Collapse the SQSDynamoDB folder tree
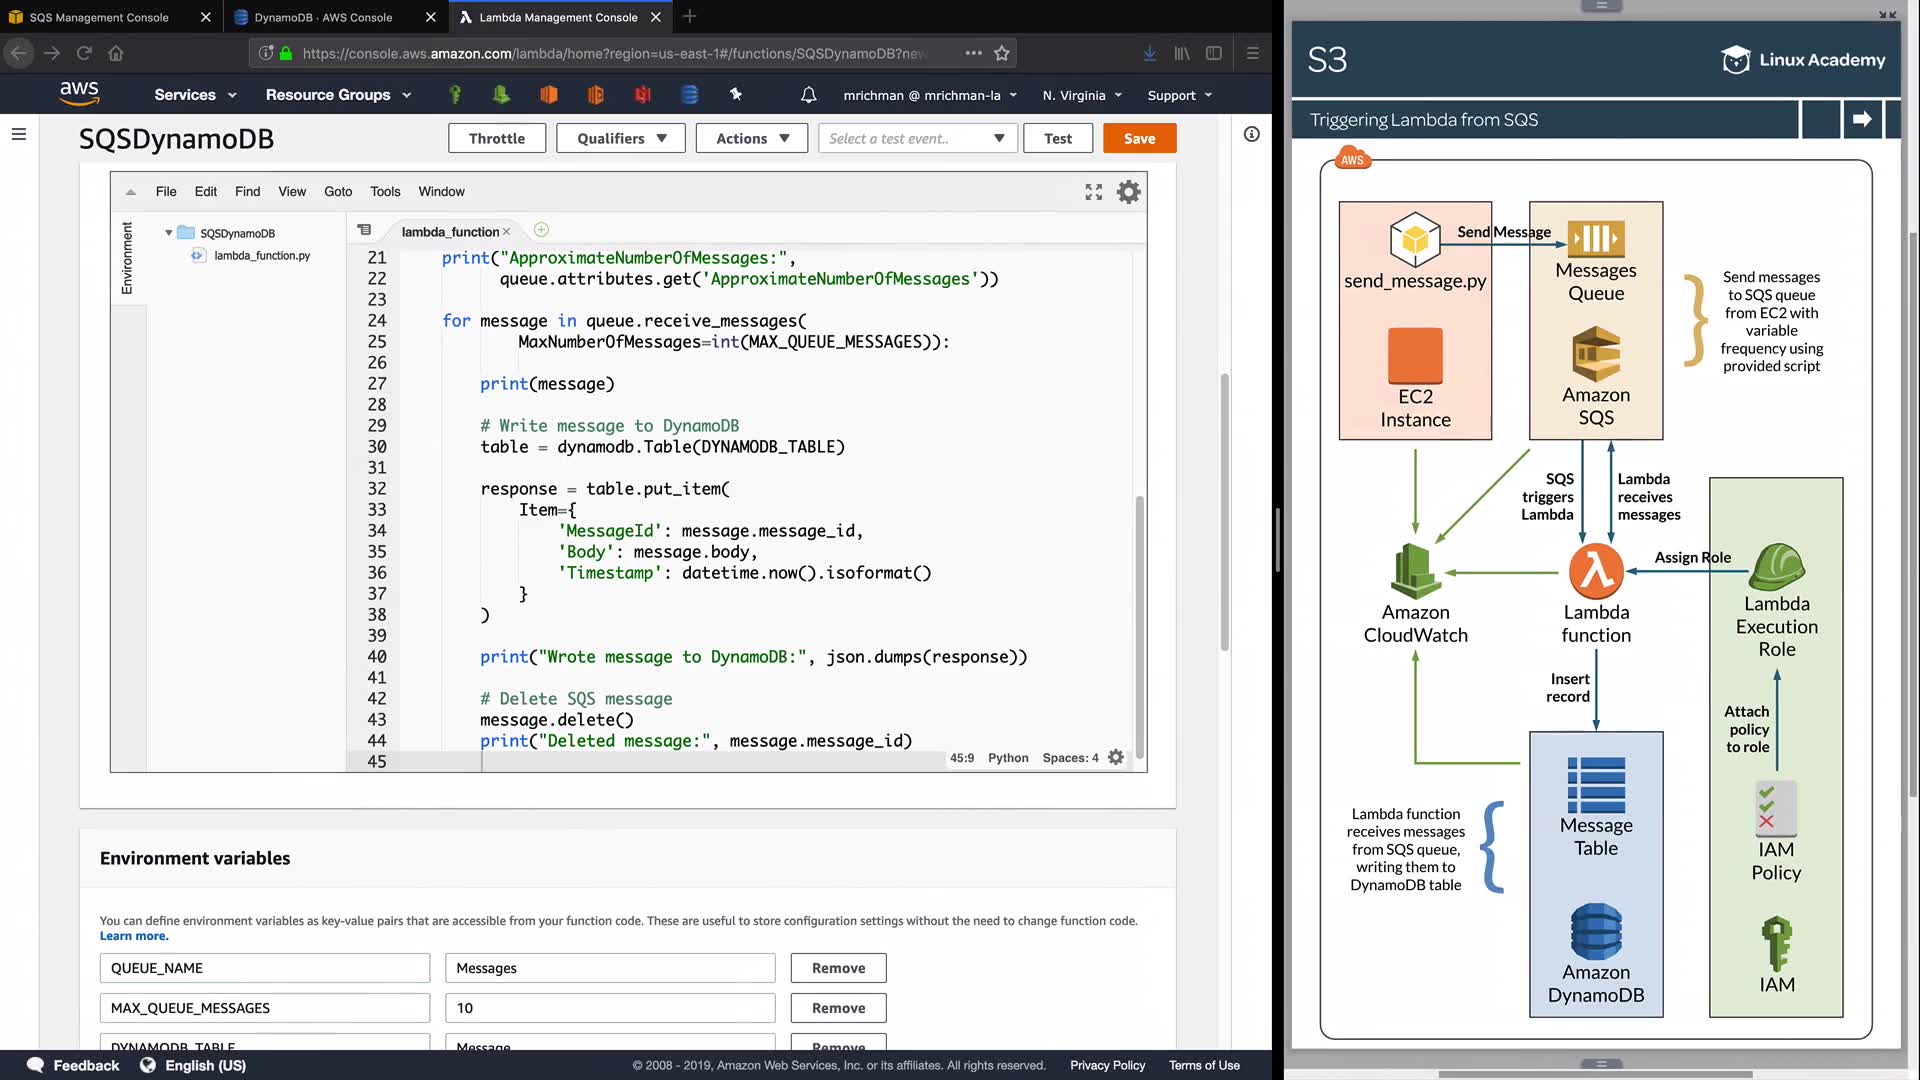The width and height of the screenshot is (1920, 1080). (x=168, y=233)
